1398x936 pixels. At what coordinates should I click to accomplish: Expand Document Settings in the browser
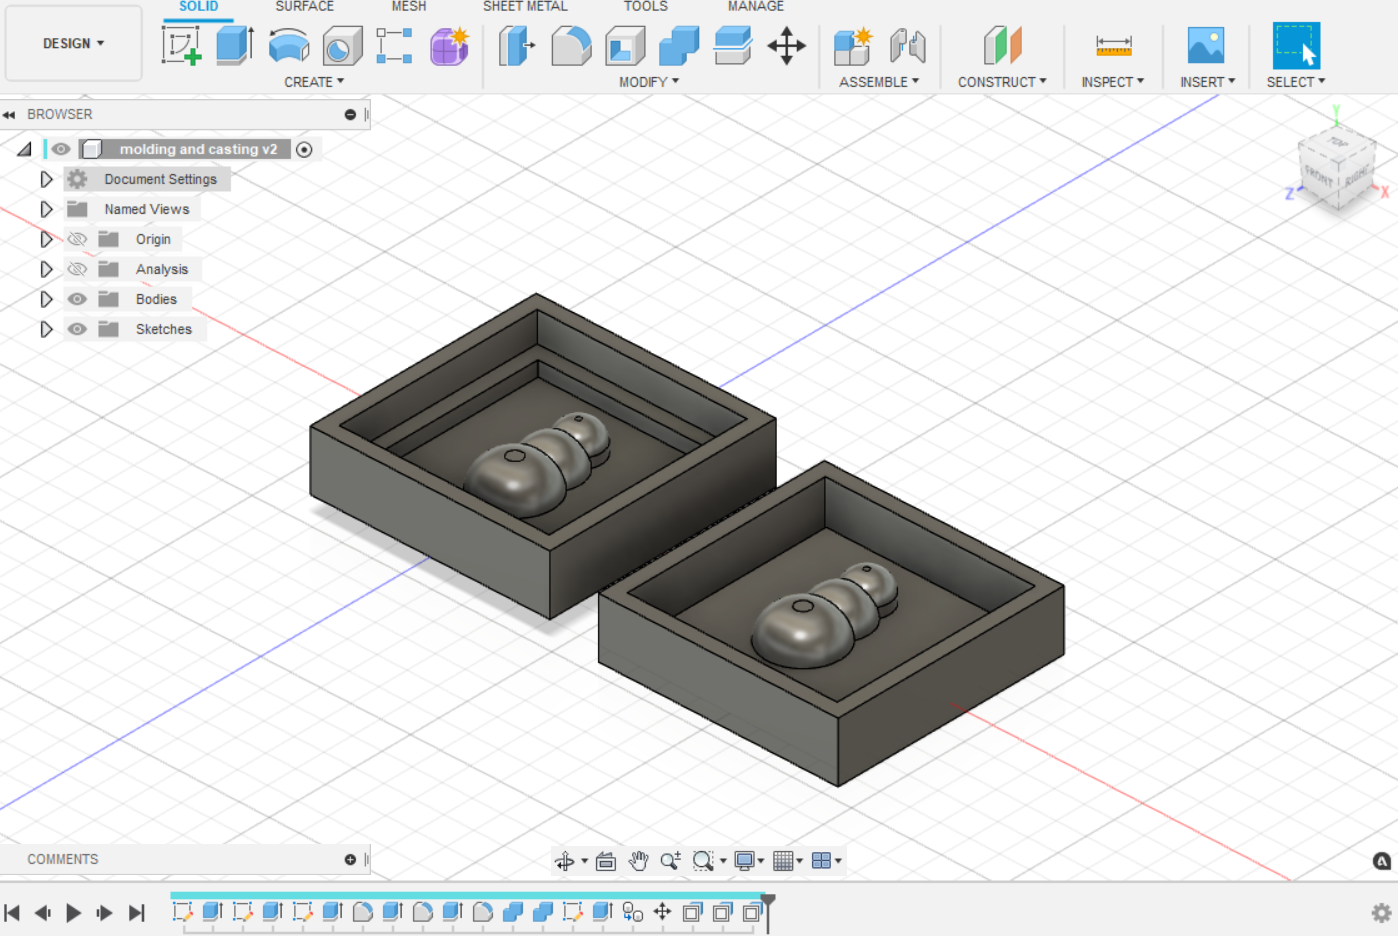pos(46,179)
